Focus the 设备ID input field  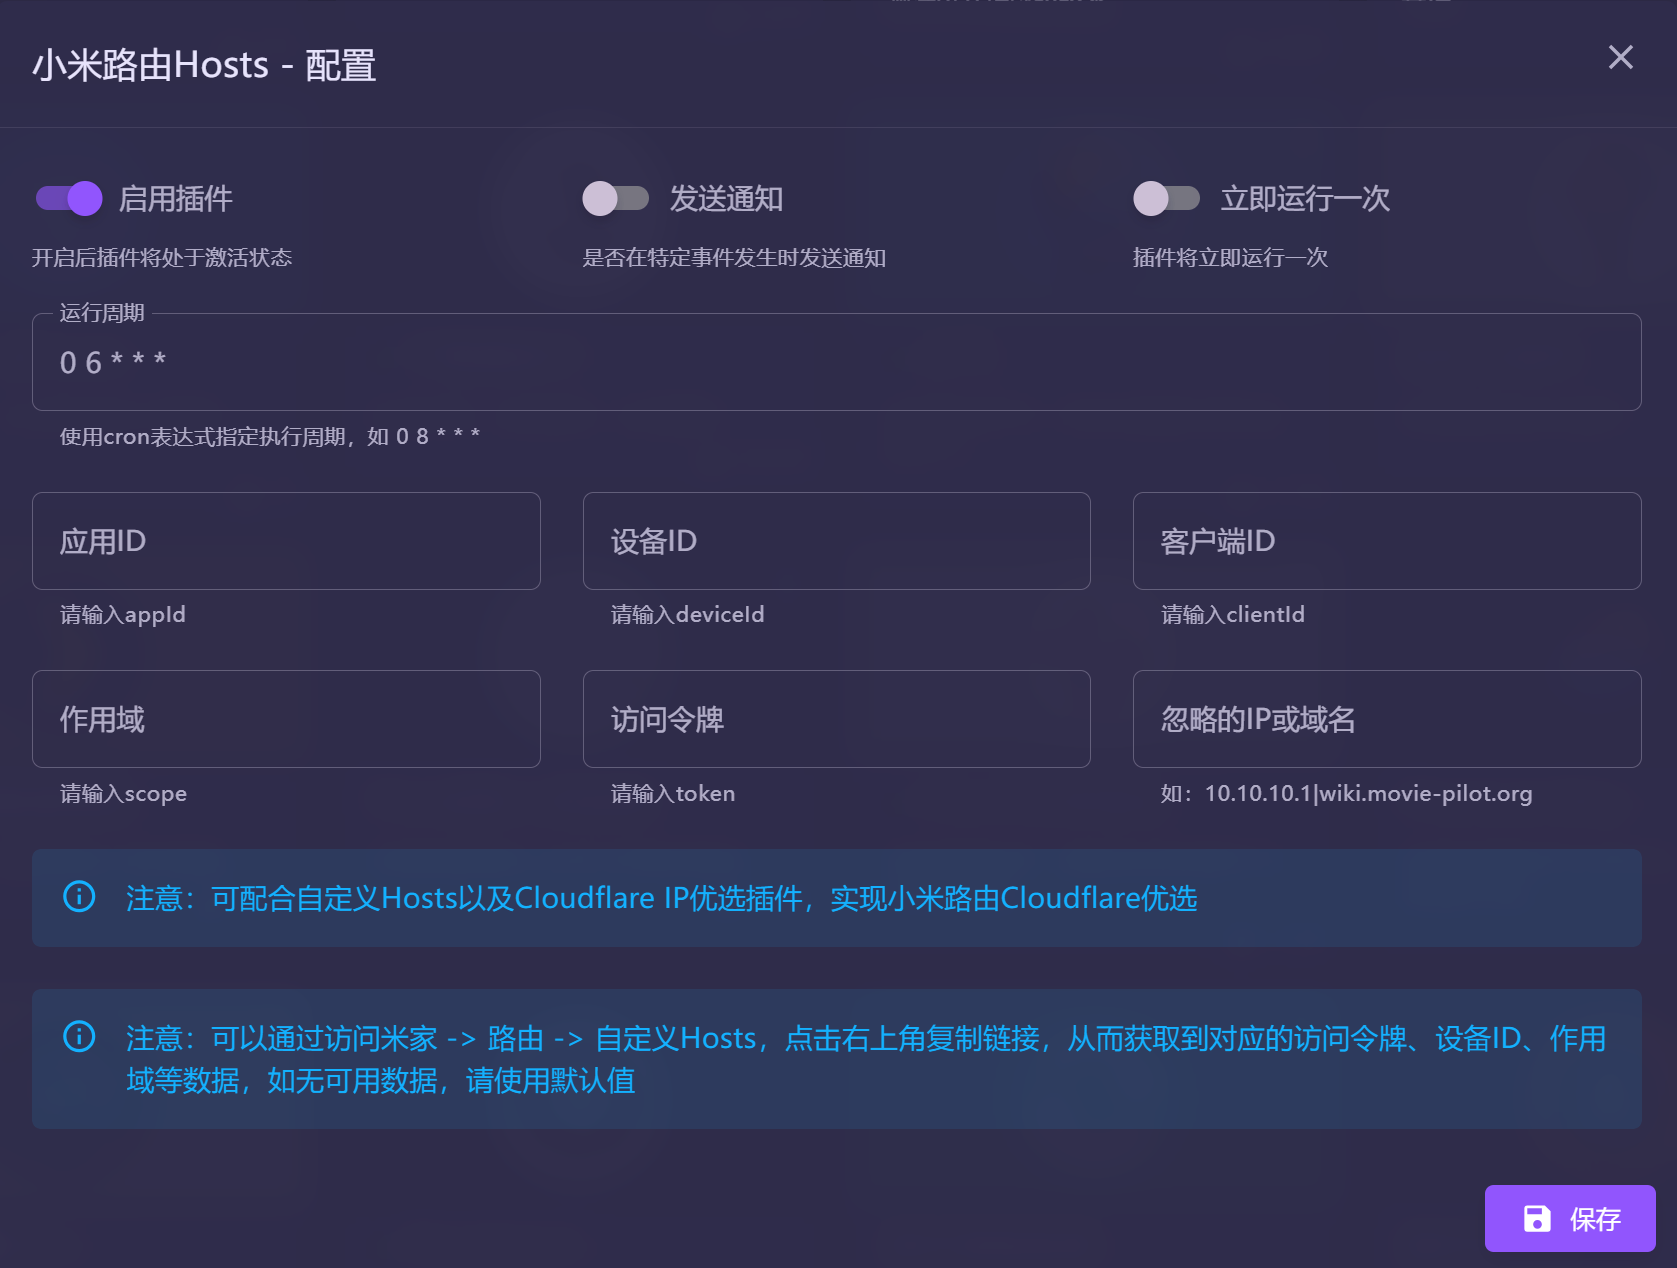click(x=836, y=541)
